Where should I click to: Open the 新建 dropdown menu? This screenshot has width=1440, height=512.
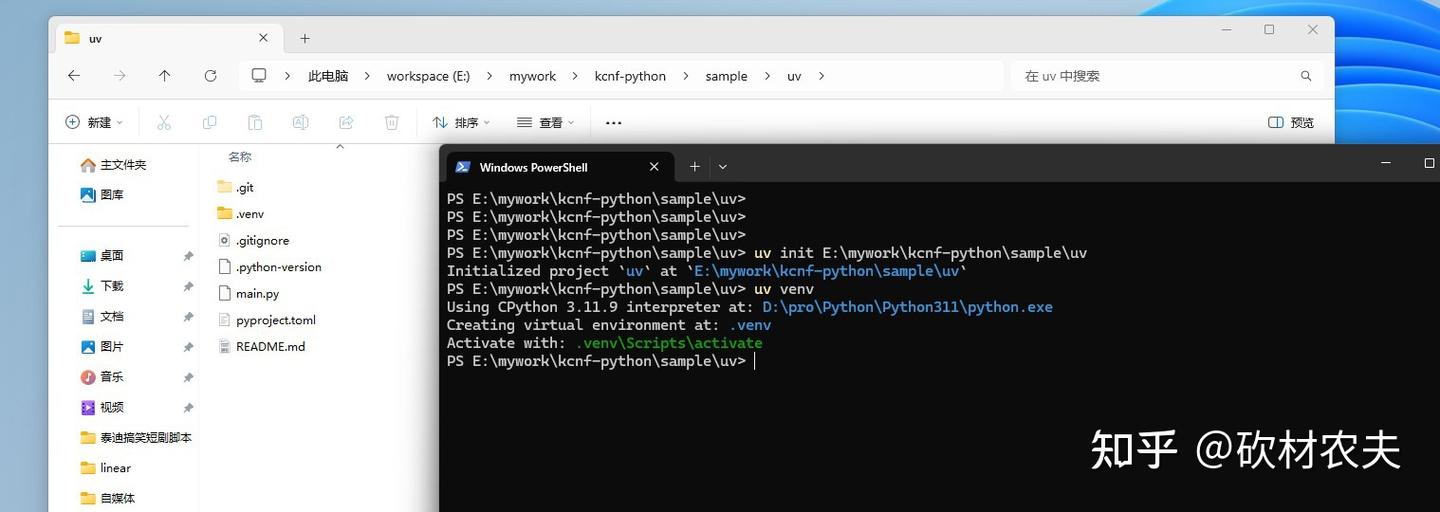tap(94, 122)
